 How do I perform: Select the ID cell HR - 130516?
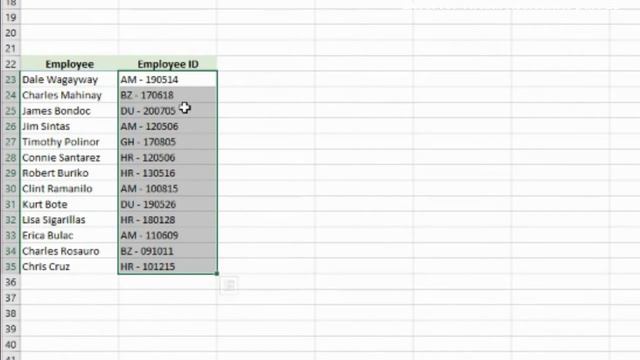point(168,173)
